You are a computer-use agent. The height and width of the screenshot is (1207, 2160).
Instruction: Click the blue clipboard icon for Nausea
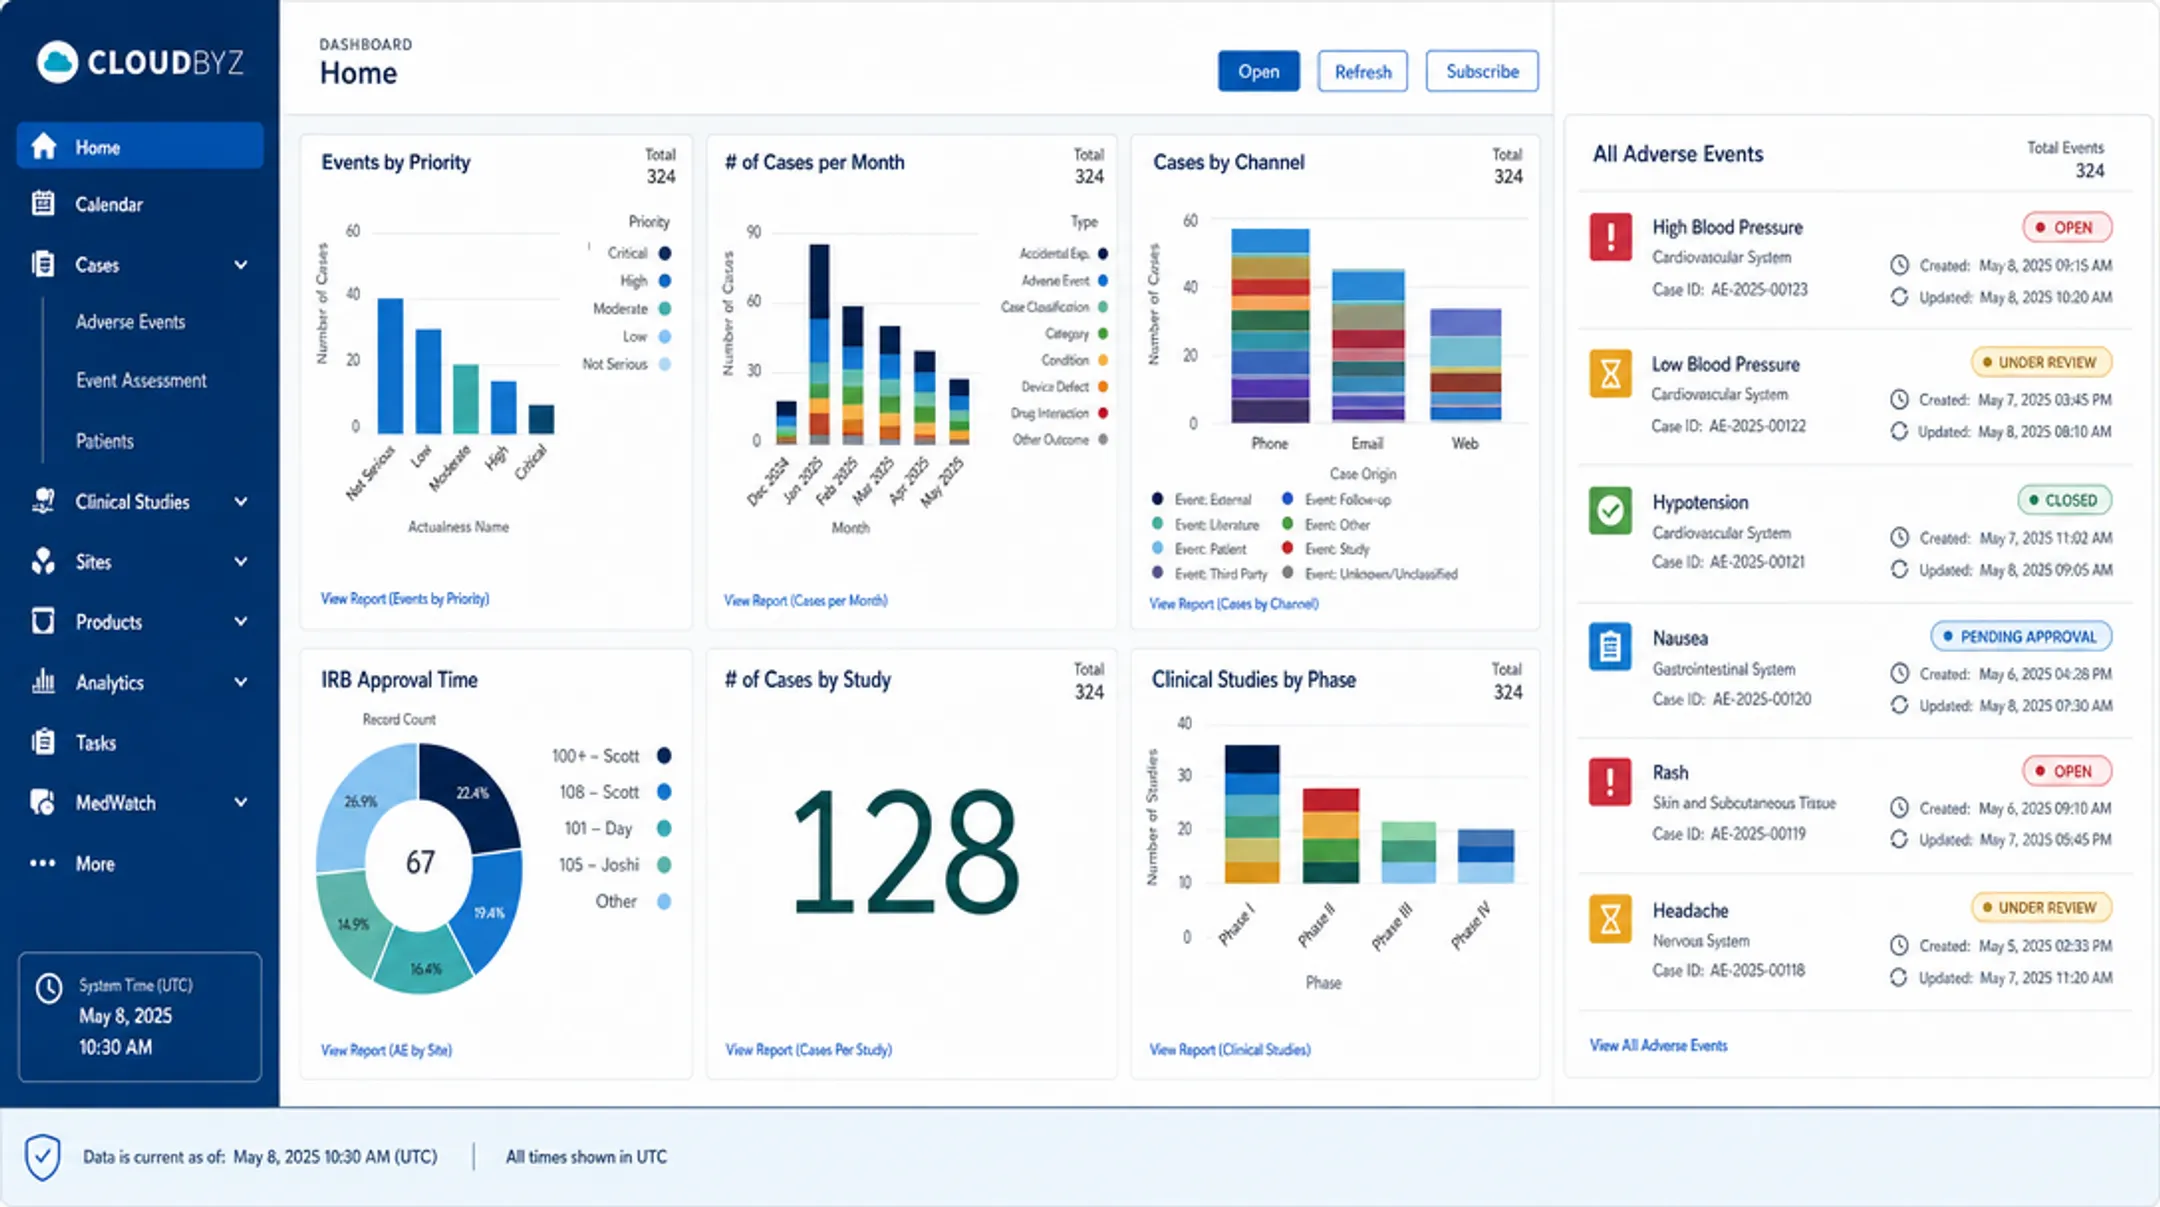click(1610, 647)
